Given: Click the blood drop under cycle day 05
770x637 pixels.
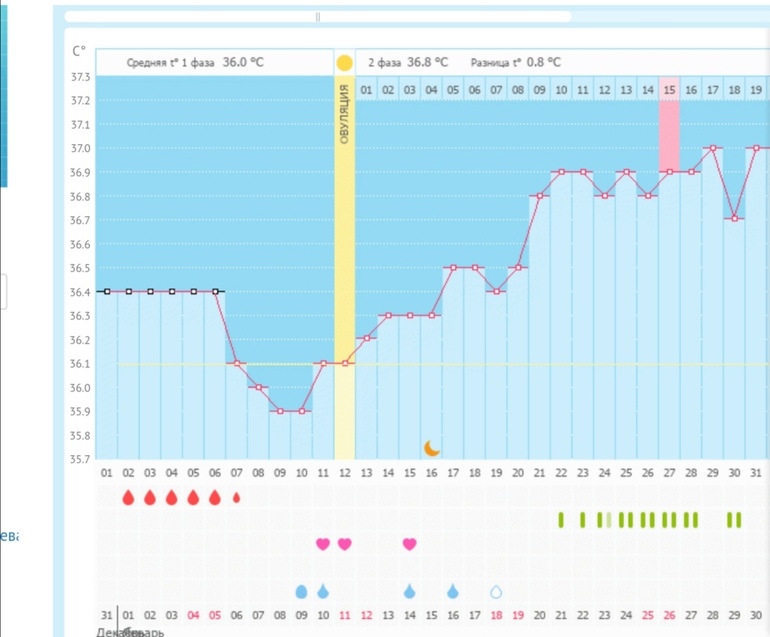Looking at the screenshot, I should [x=193, y=497].
